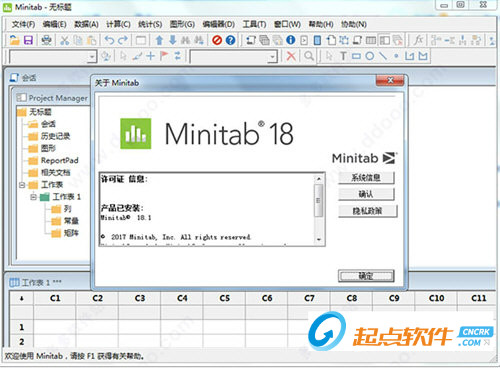Collapse the 工作表 tree node

pyautogui.click(x=22, y=185)
